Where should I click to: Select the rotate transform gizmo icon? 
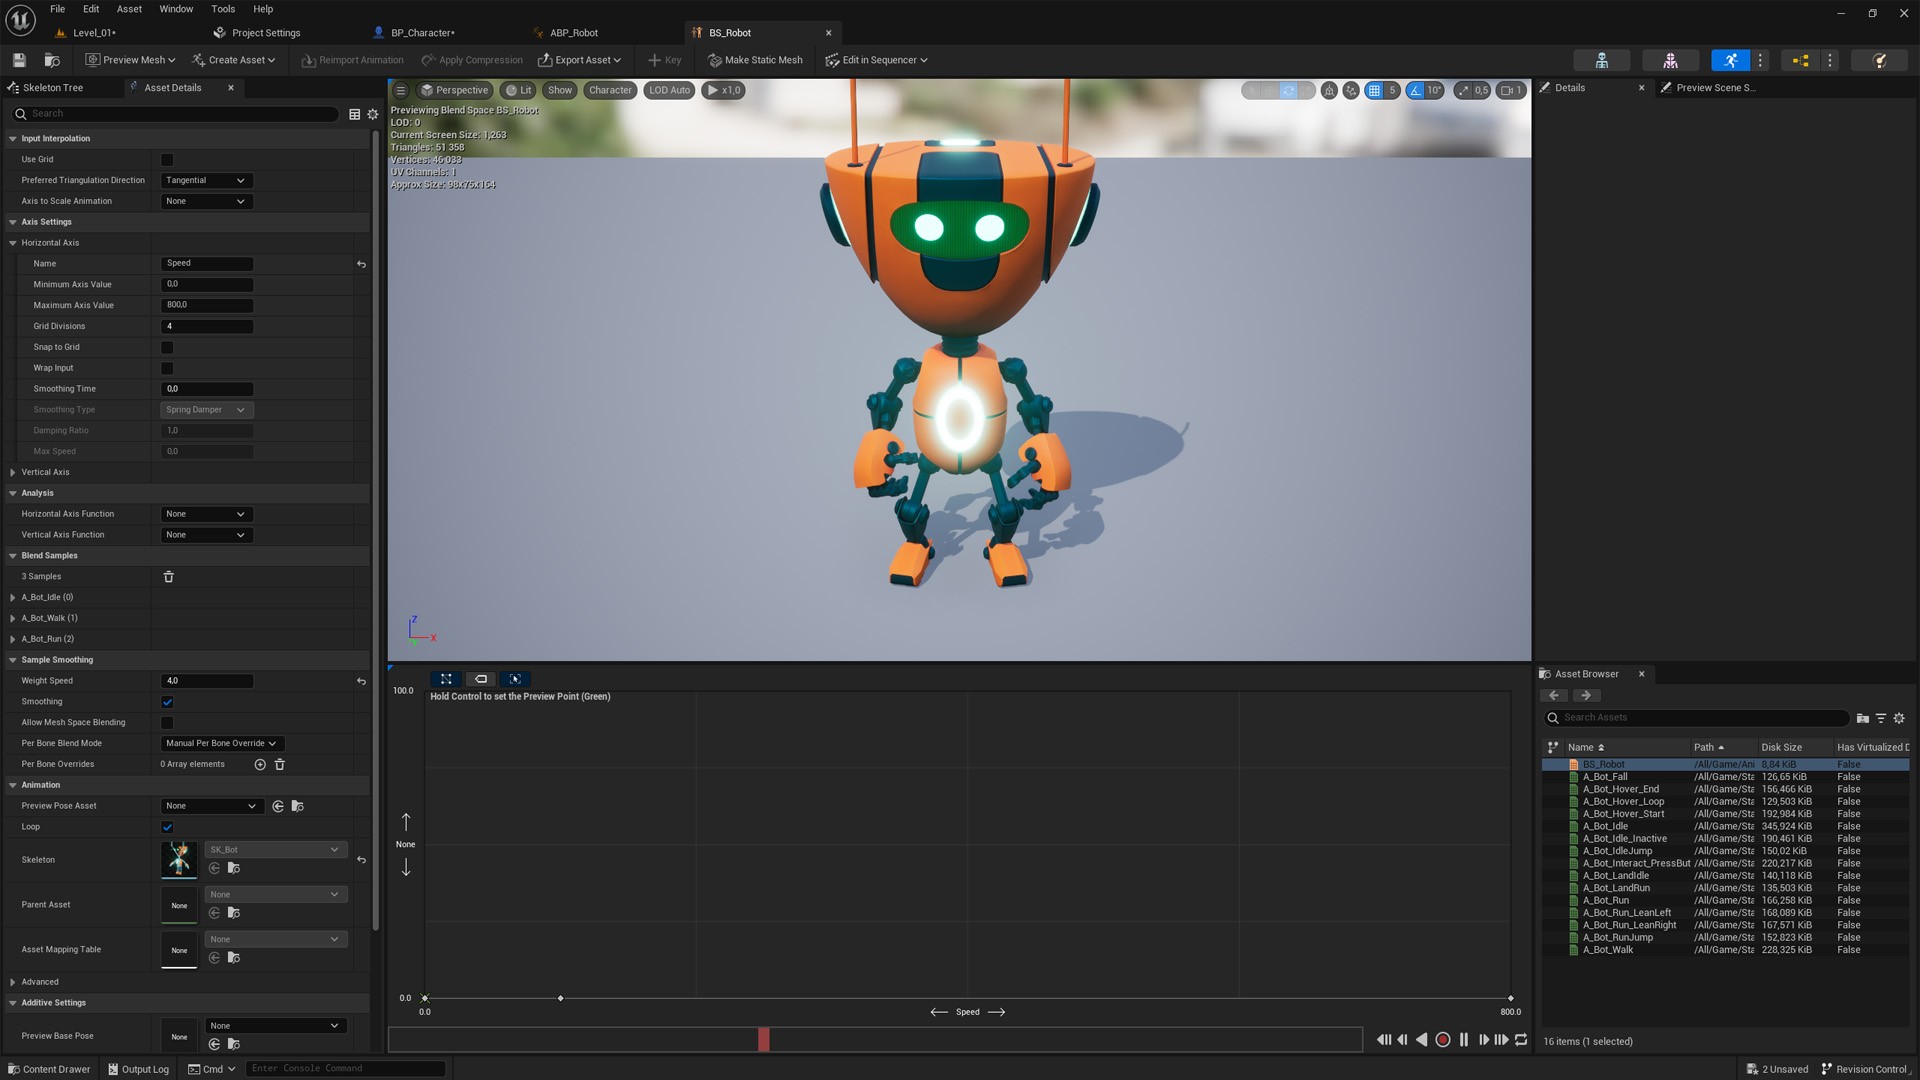[x=1288, y=90]
